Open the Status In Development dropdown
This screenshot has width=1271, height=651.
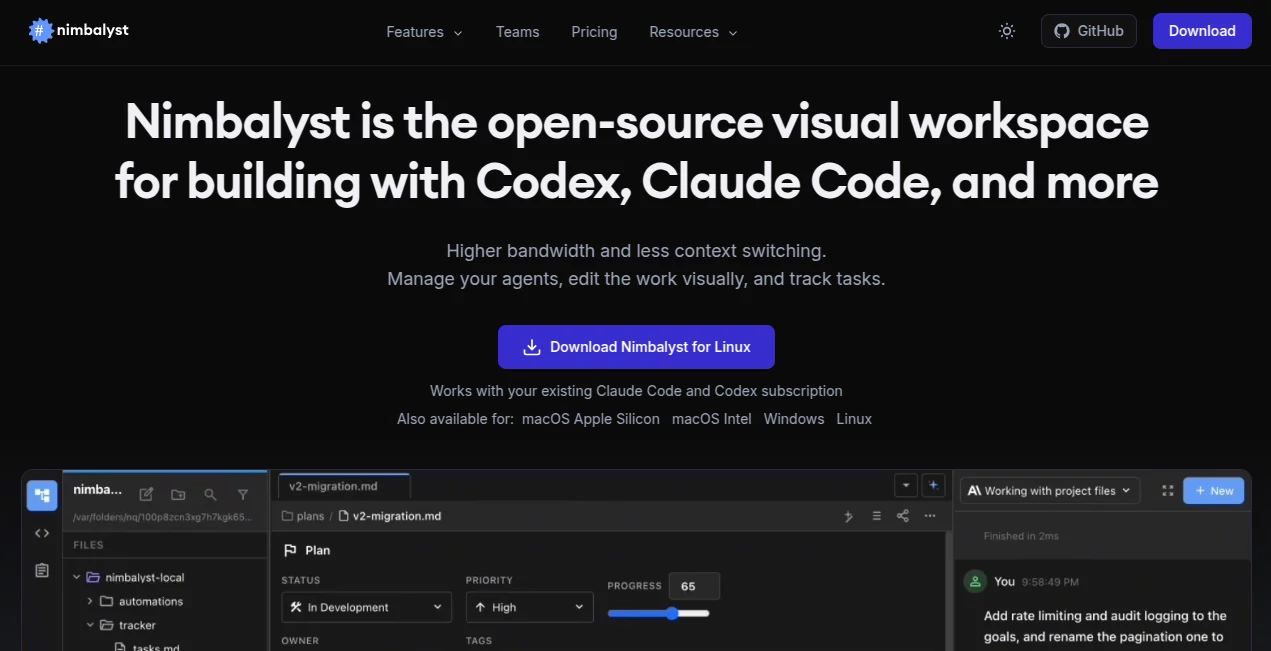pyautogui.click(x=366, y=607)
